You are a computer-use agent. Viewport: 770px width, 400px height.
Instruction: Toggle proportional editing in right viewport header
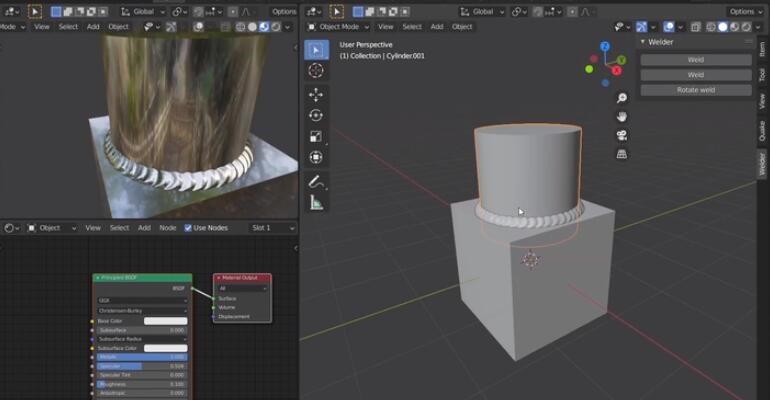point(572,11)
